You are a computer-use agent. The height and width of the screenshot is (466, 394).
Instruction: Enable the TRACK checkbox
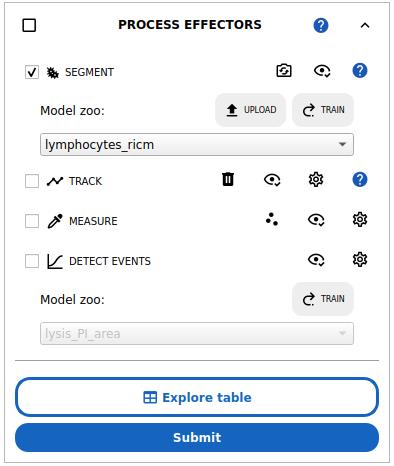32,181
